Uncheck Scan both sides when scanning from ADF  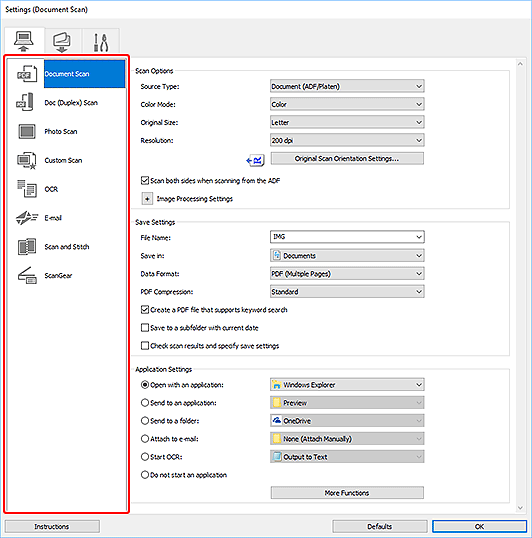(x=145, y=180)
